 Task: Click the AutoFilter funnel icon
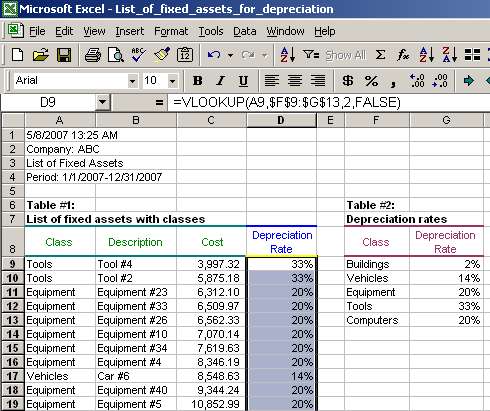point(311,54)
